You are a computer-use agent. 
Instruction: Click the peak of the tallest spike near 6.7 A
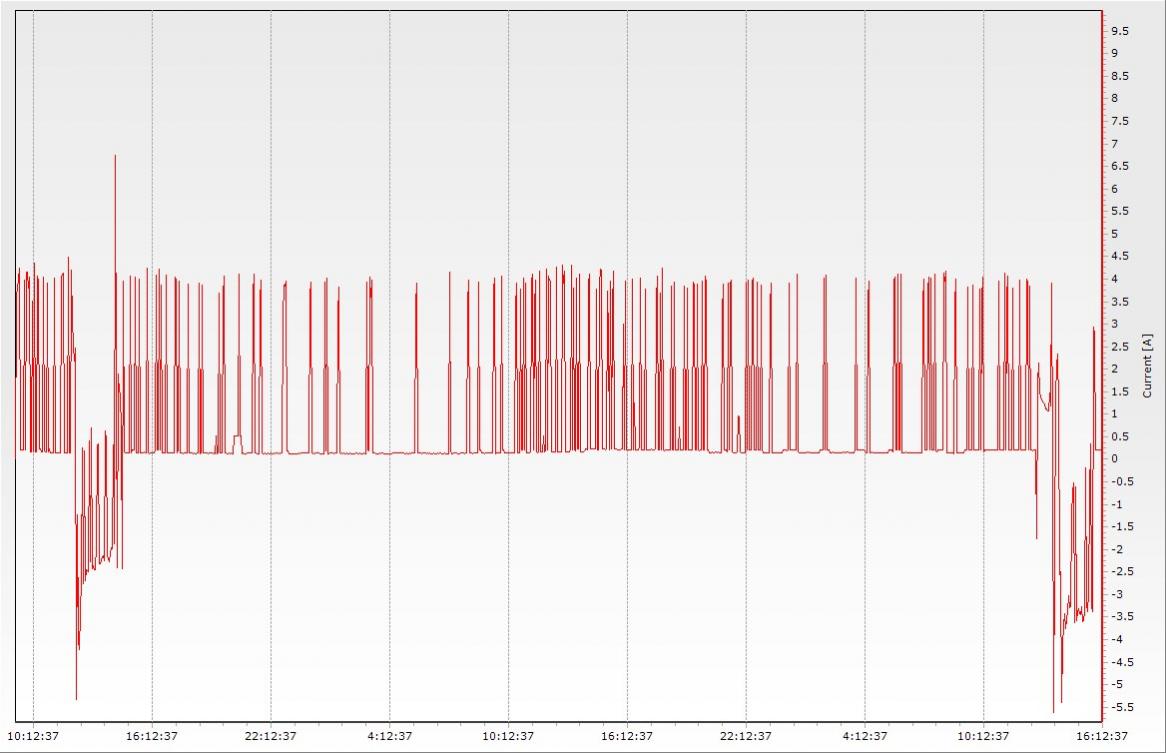pos(115,156)
